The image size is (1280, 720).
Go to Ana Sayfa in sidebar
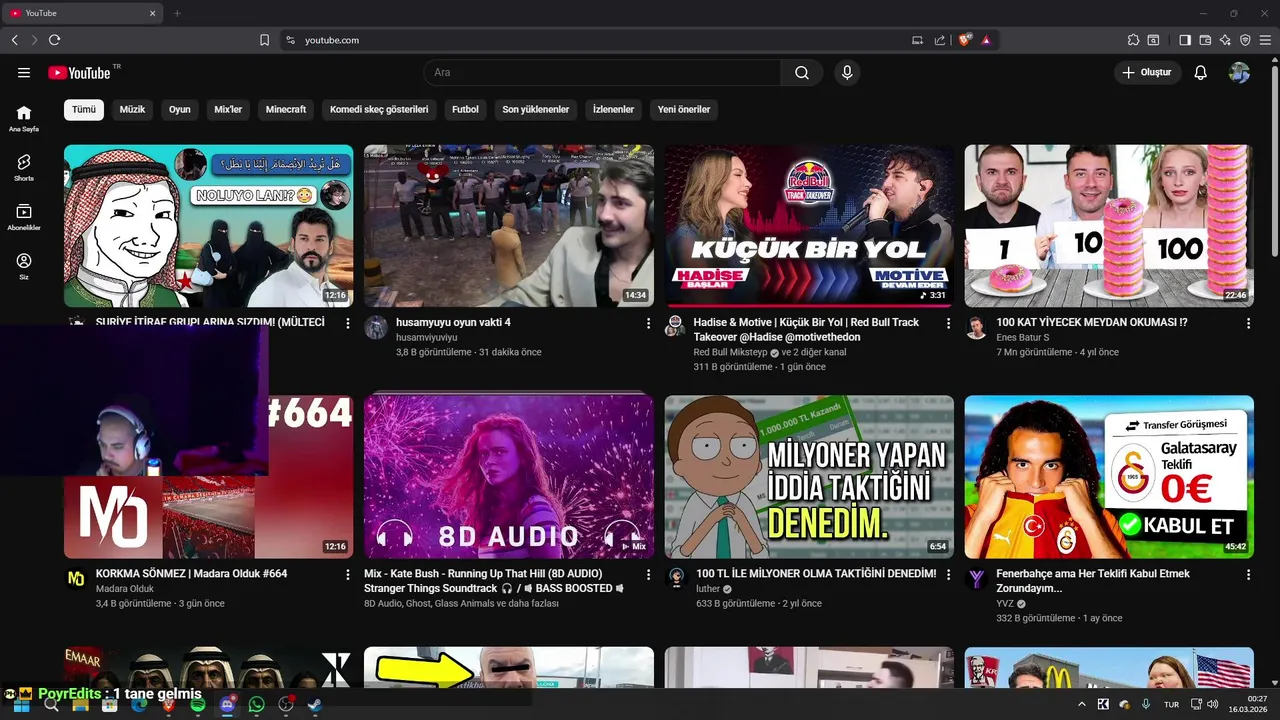24,118
